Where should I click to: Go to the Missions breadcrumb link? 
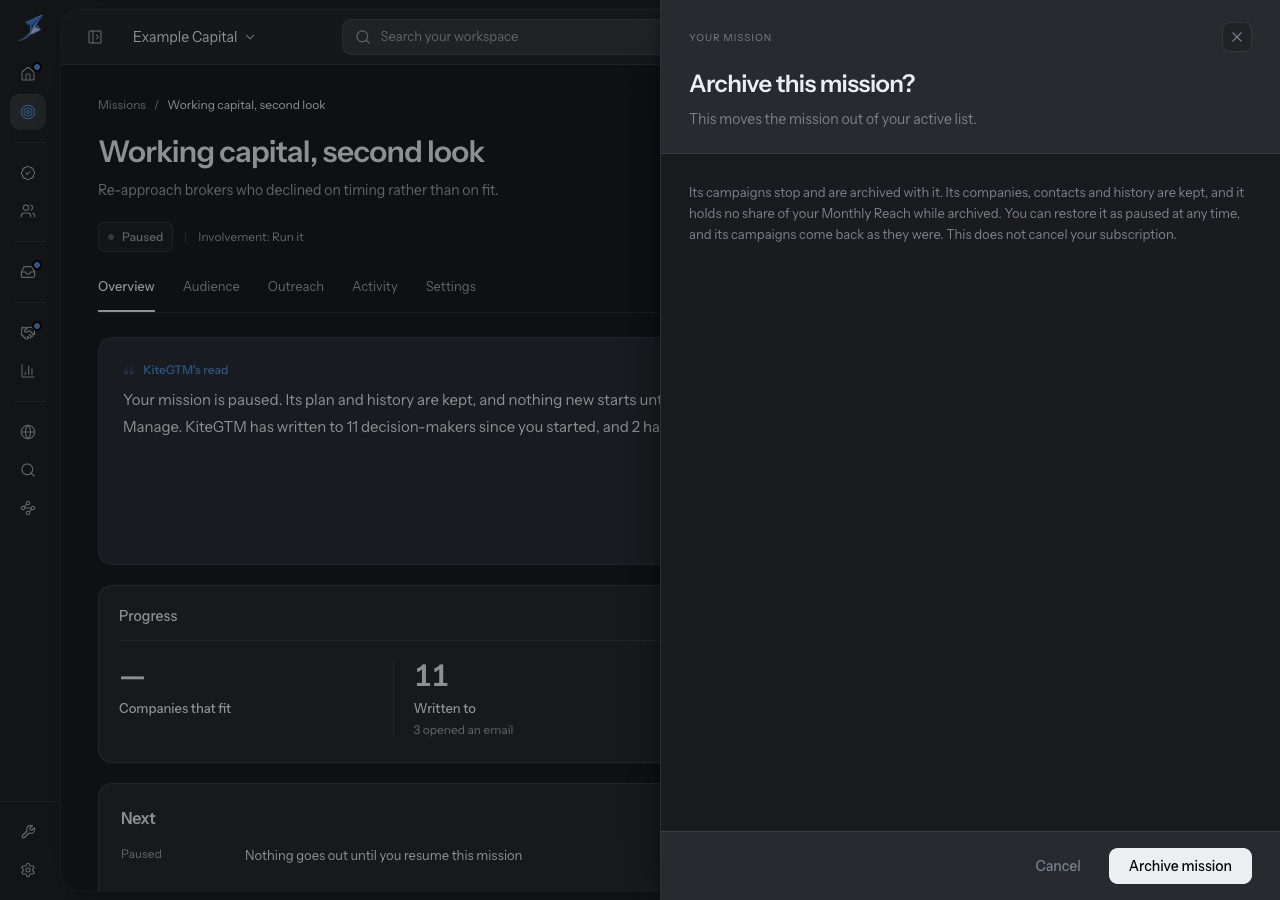click(122, 105)
